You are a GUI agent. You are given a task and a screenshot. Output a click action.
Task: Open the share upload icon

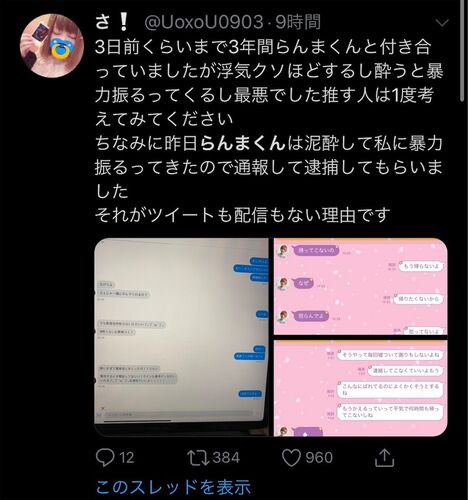(385, 457)
